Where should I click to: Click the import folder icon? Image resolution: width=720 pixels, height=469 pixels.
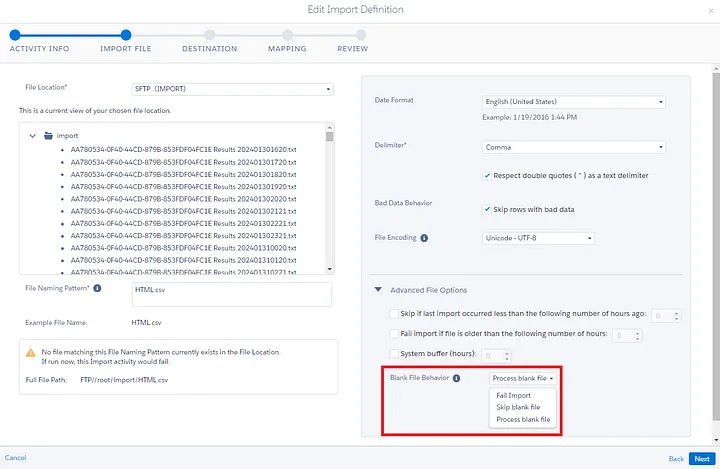coord(48,136)
